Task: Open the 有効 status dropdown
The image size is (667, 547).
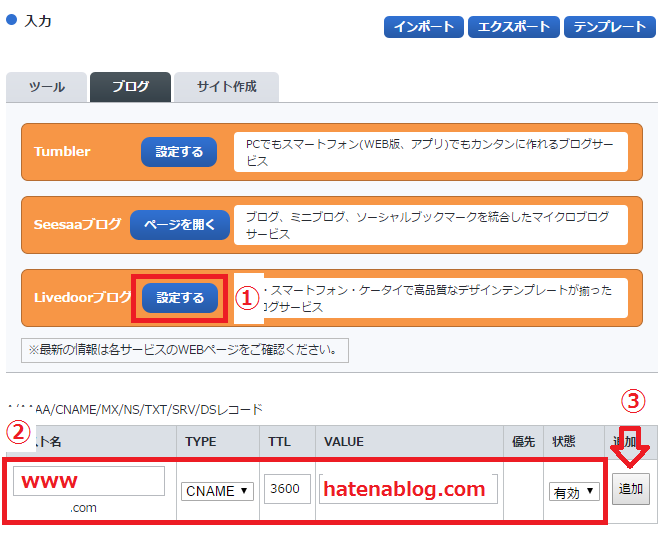Action: (574, 492)
